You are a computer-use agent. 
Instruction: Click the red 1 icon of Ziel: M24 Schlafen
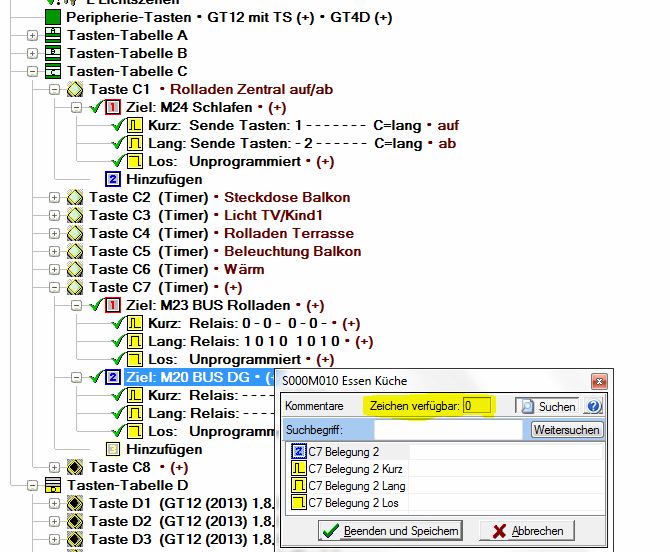(113, 108)
